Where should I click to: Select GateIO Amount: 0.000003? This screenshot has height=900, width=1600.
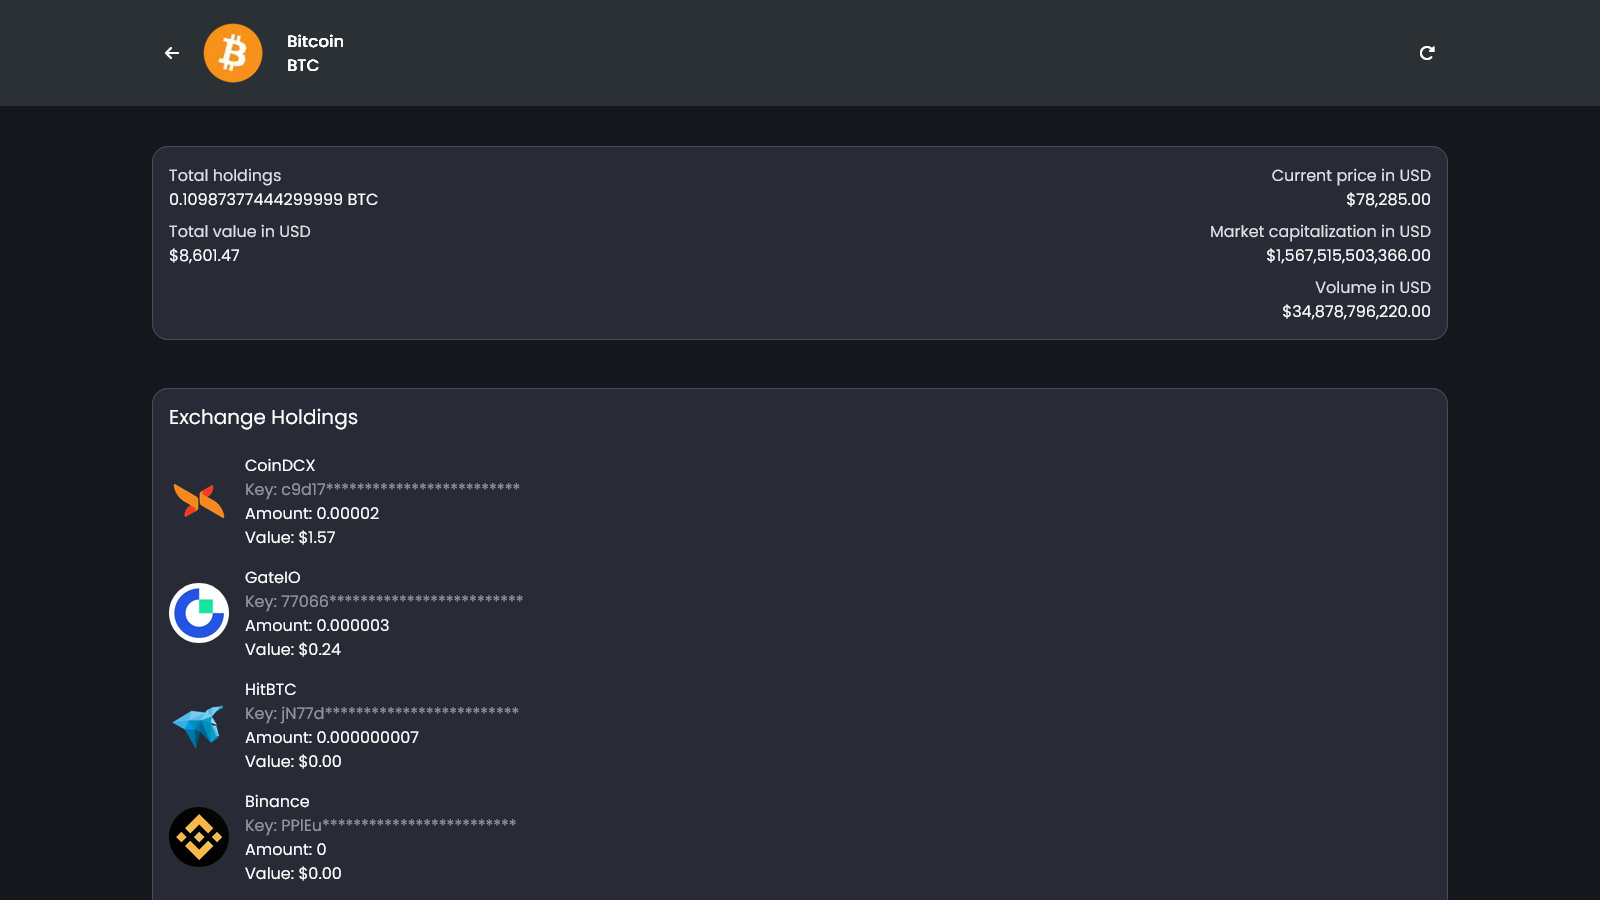coord(317,625)
